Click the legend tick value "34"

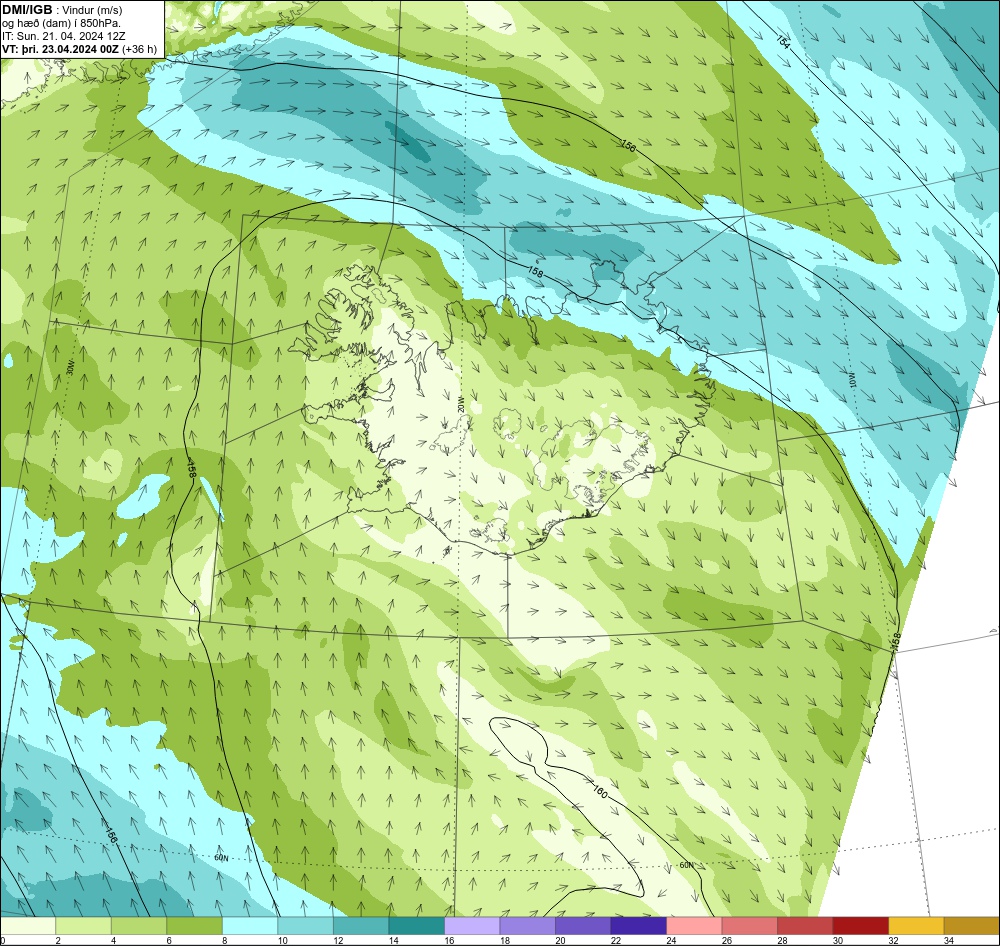pyautogui.click(x=949, y=940)
